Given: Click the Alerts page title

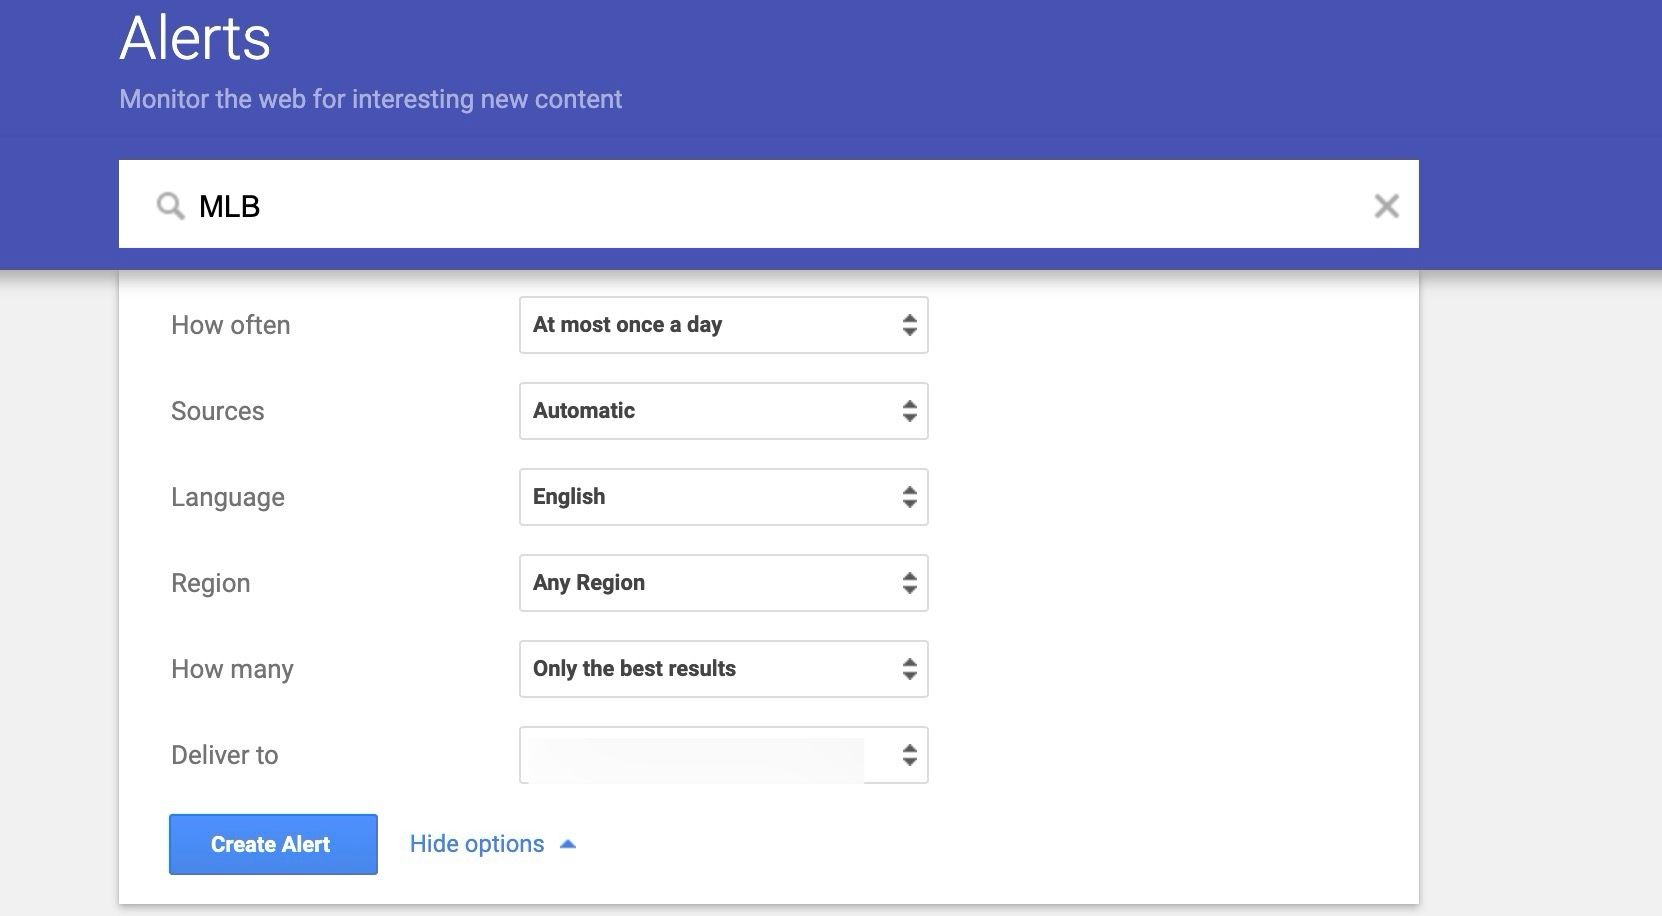Looking at the screenshot, I should point(194,38).
